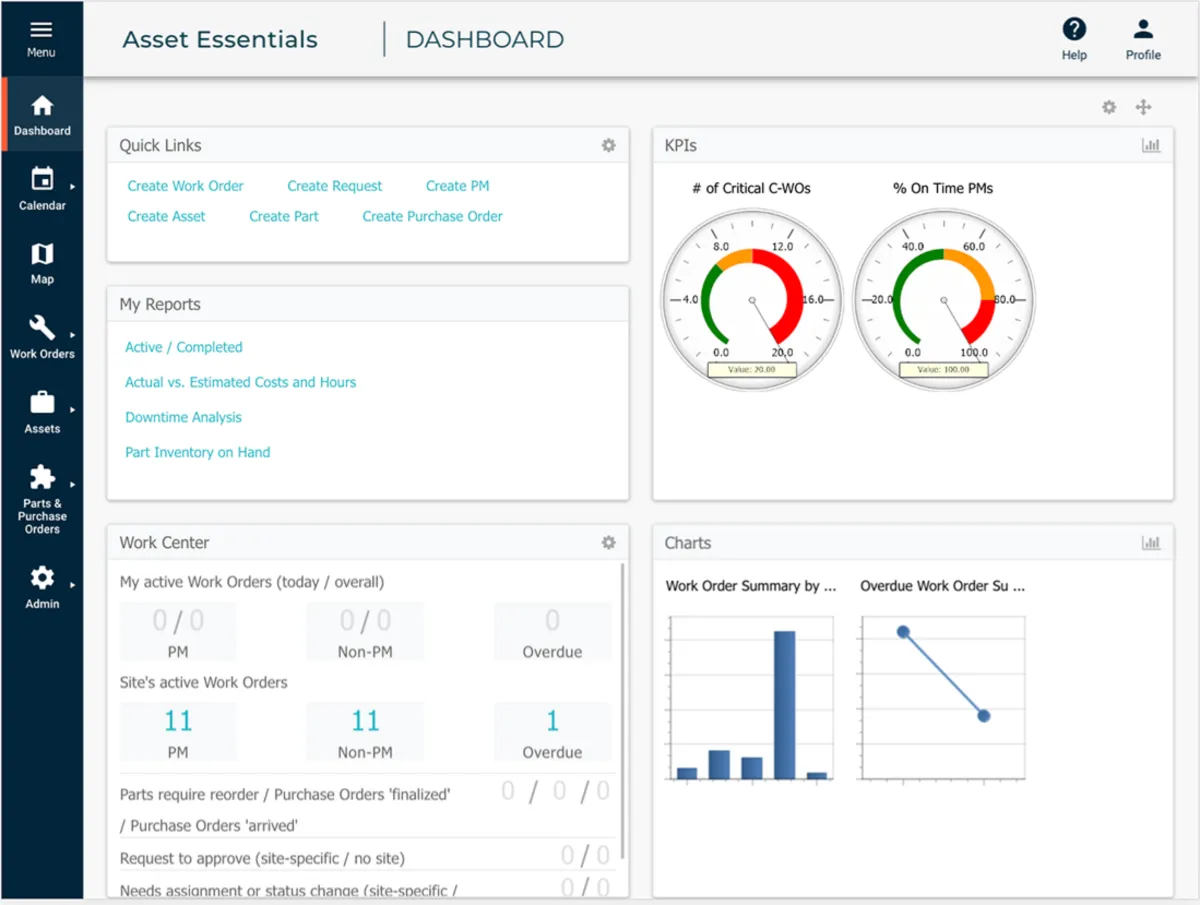Image resolution: width=1200 pixels, height=905 pixels.
Task: Open the Downtime Analysis report
Action: click(183, 417)
